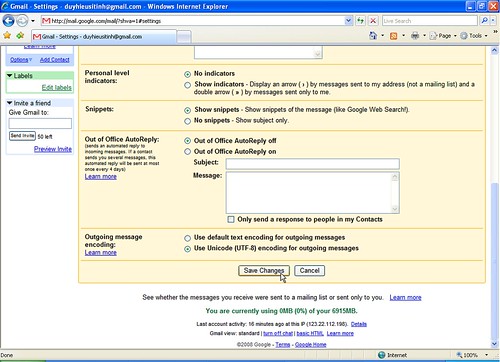Image resolution: width=500 pixels, height=362 pixels.
Task: Select the No snippets radio button
Action: pyautogui.click(x=188, y=121)
